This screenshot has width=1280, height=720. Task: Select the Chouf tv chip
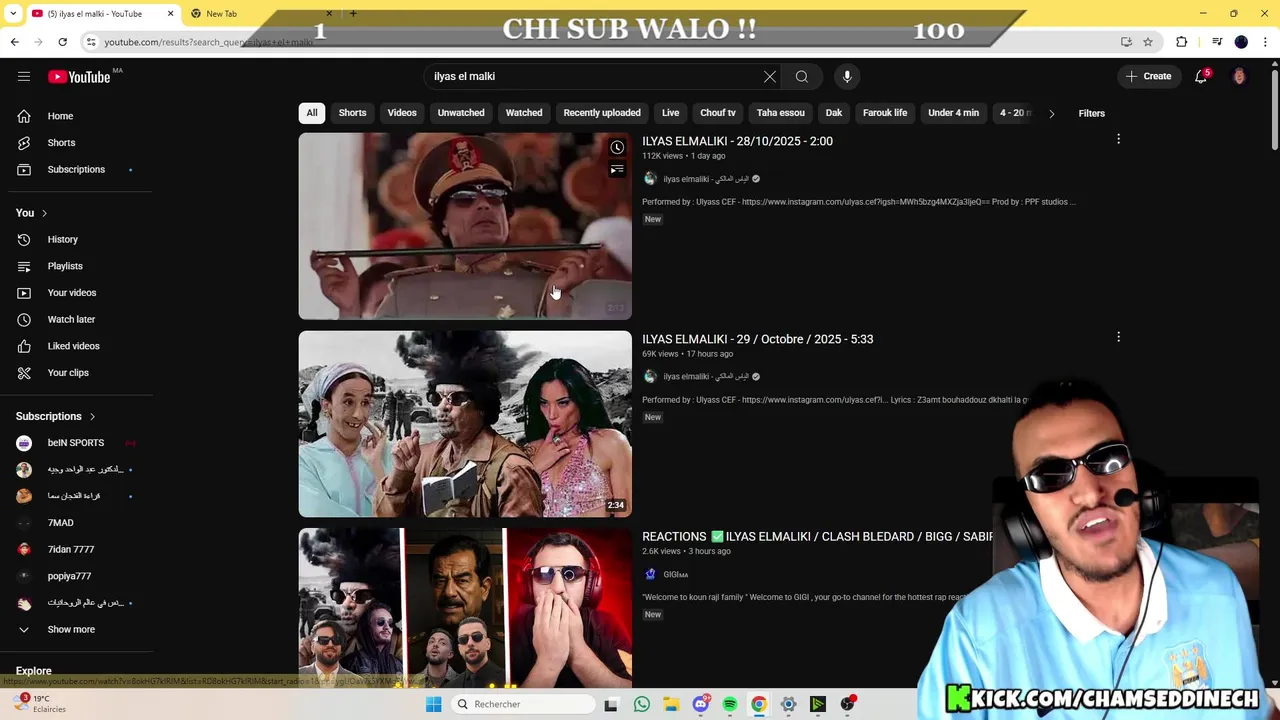point(718,113)
